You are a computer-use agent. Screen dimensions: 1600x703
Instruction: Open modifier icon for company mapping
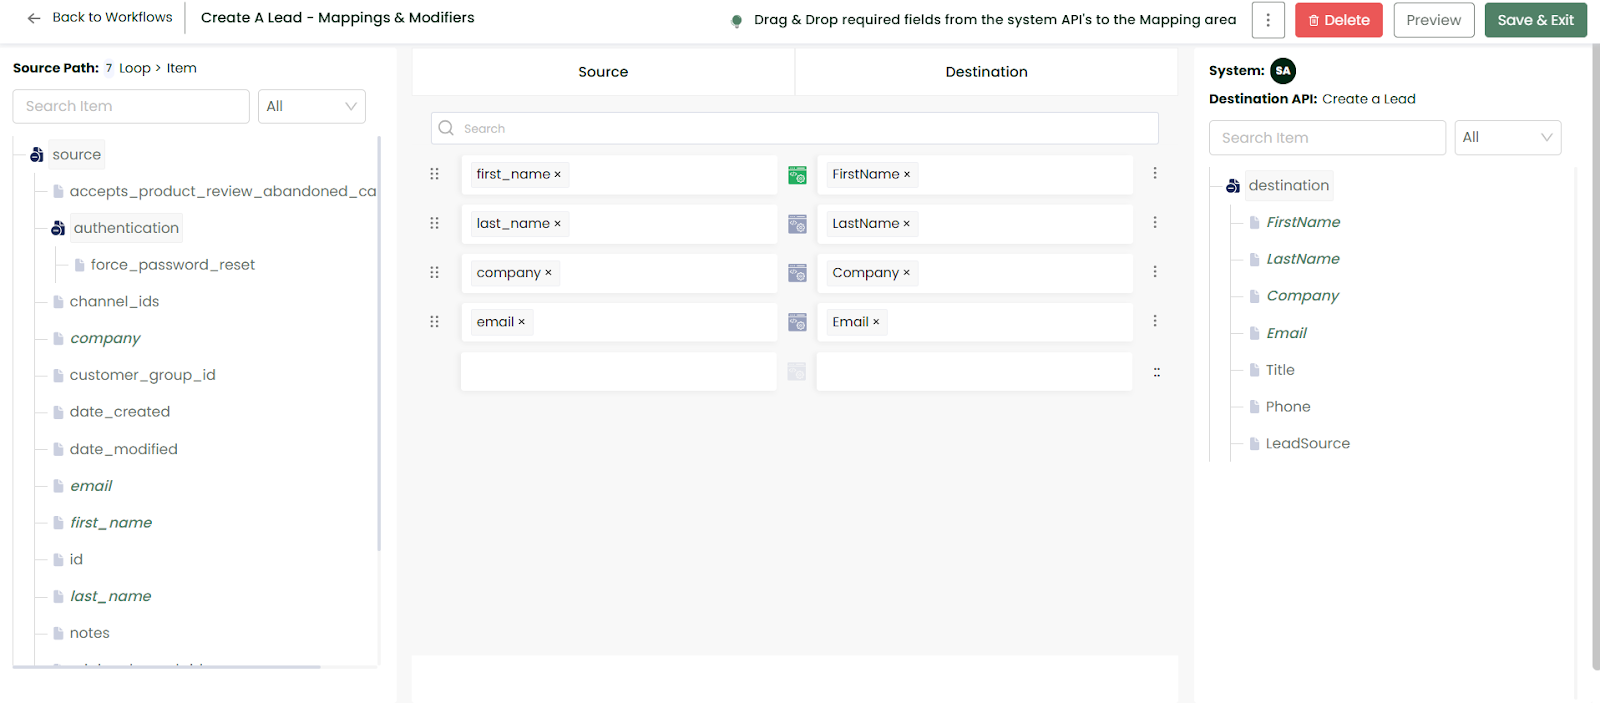point(797,273)
